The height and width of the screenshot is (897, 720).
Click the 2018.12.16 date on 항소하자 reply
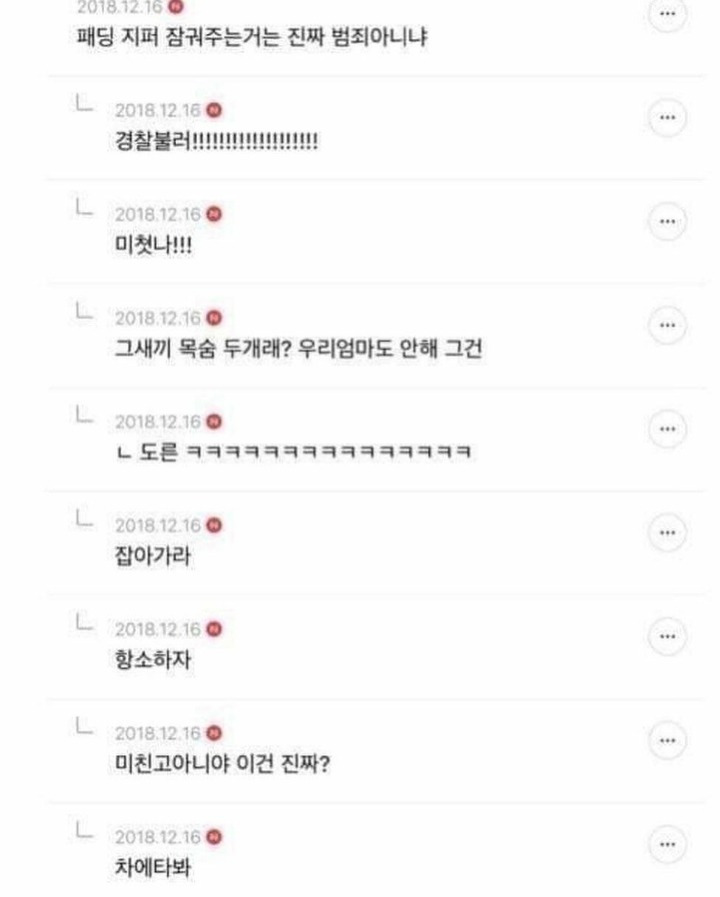[158, 629]
